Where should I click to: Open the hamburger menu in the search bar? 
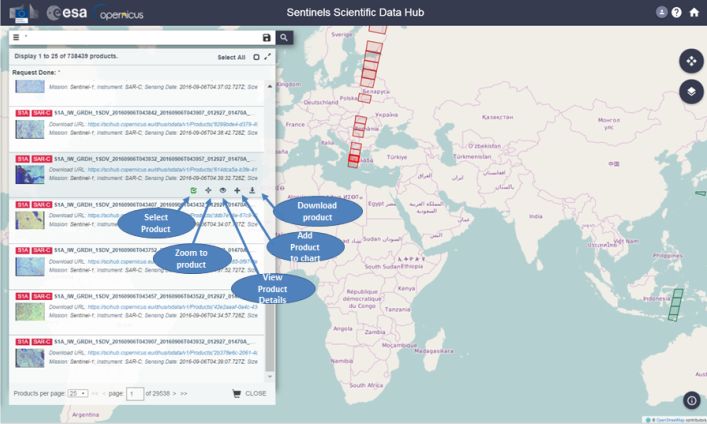pyautogui.click(x=16, y=37)
